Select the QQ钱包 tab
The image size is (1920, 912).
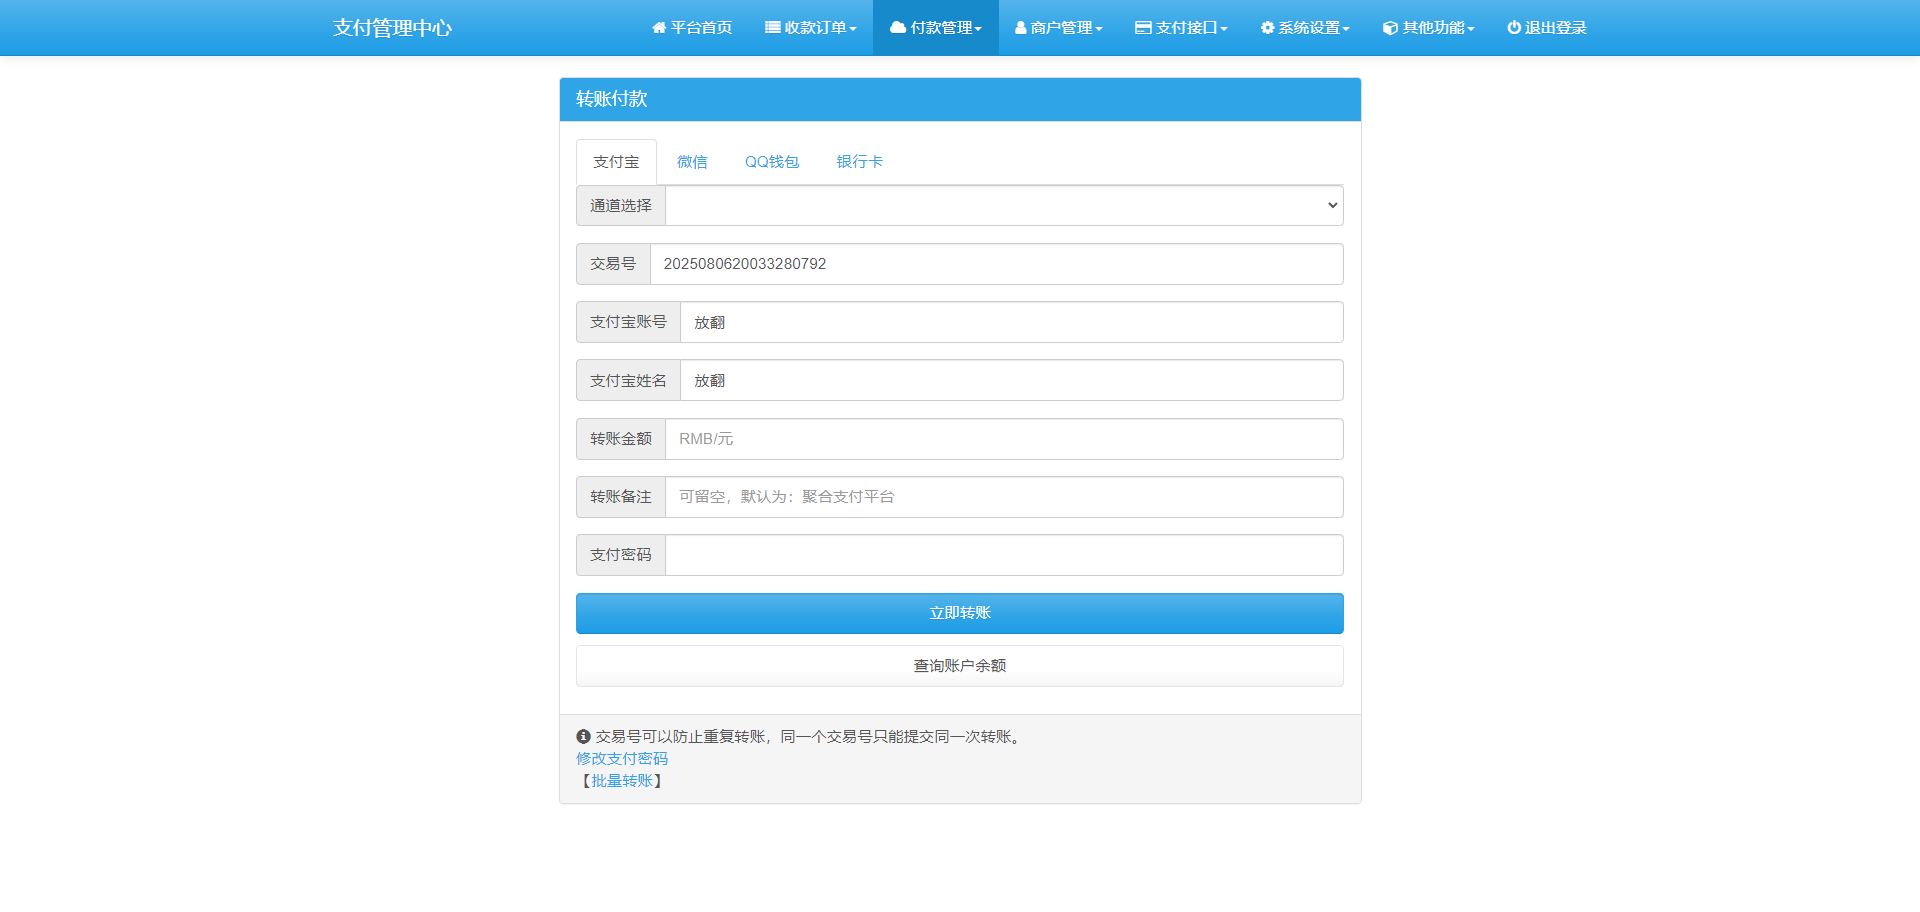click(771, 161)
